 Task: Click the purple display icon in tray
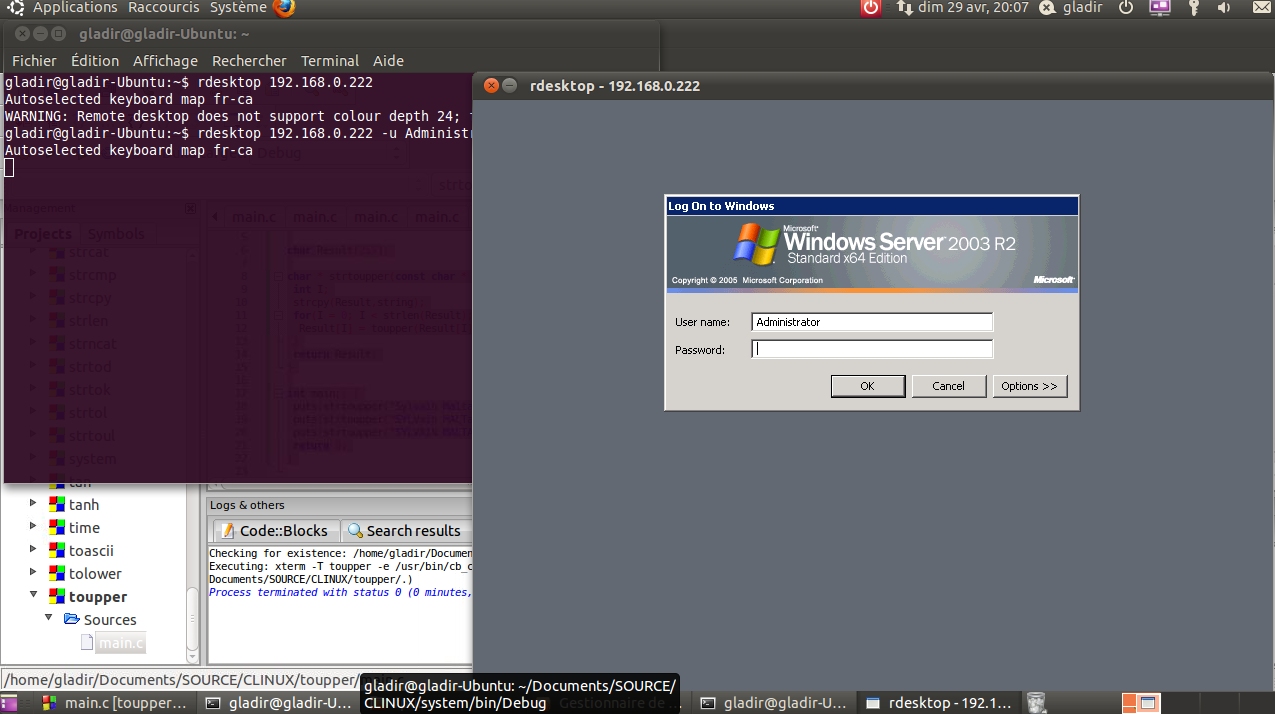(x=1160, y=8)
